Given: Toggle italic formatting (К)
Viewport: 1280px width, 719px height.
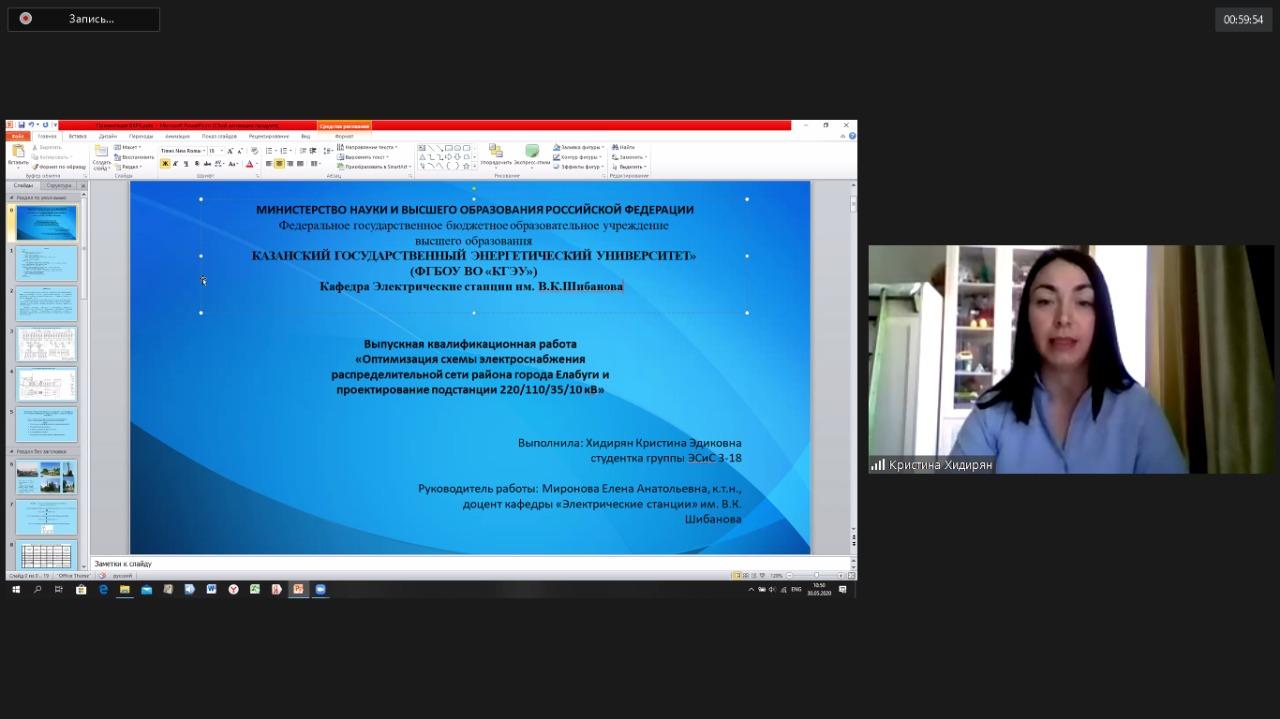Looking at the screenshot, I should [175, 164].
